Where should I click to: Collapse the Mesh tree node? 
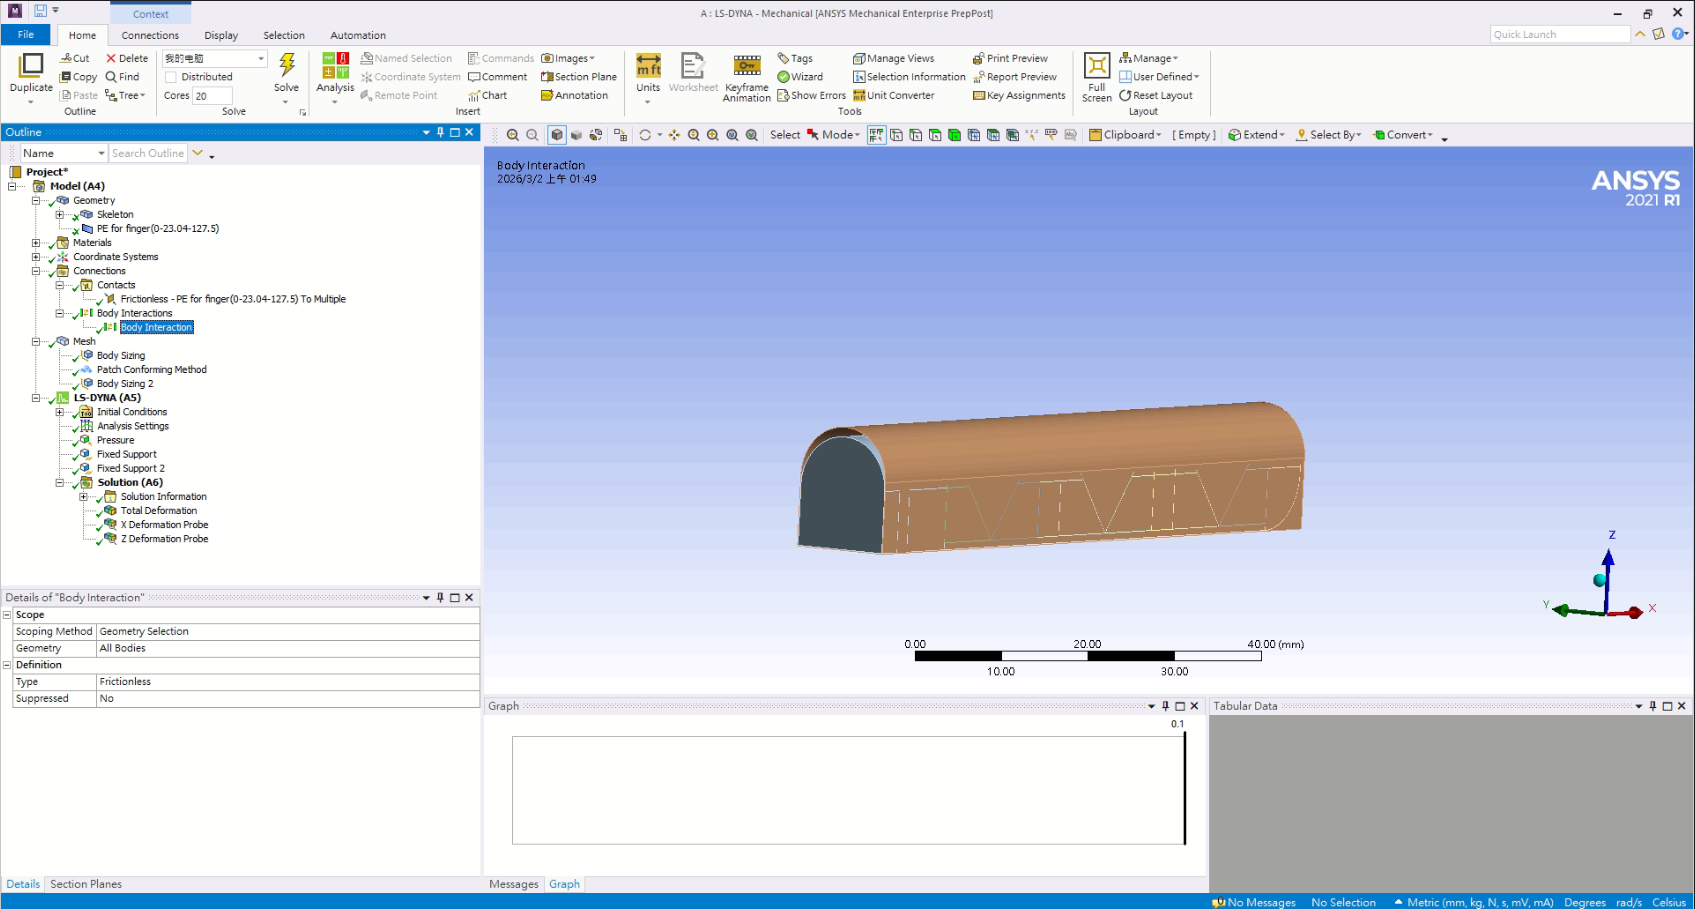coord(36,342)
